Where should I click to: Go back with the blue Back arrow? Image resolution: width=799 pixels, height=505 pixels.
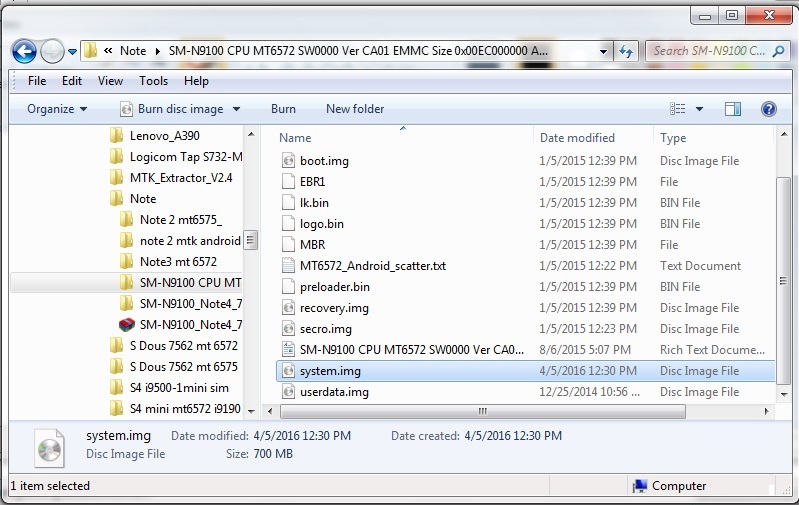click(24, 51)
